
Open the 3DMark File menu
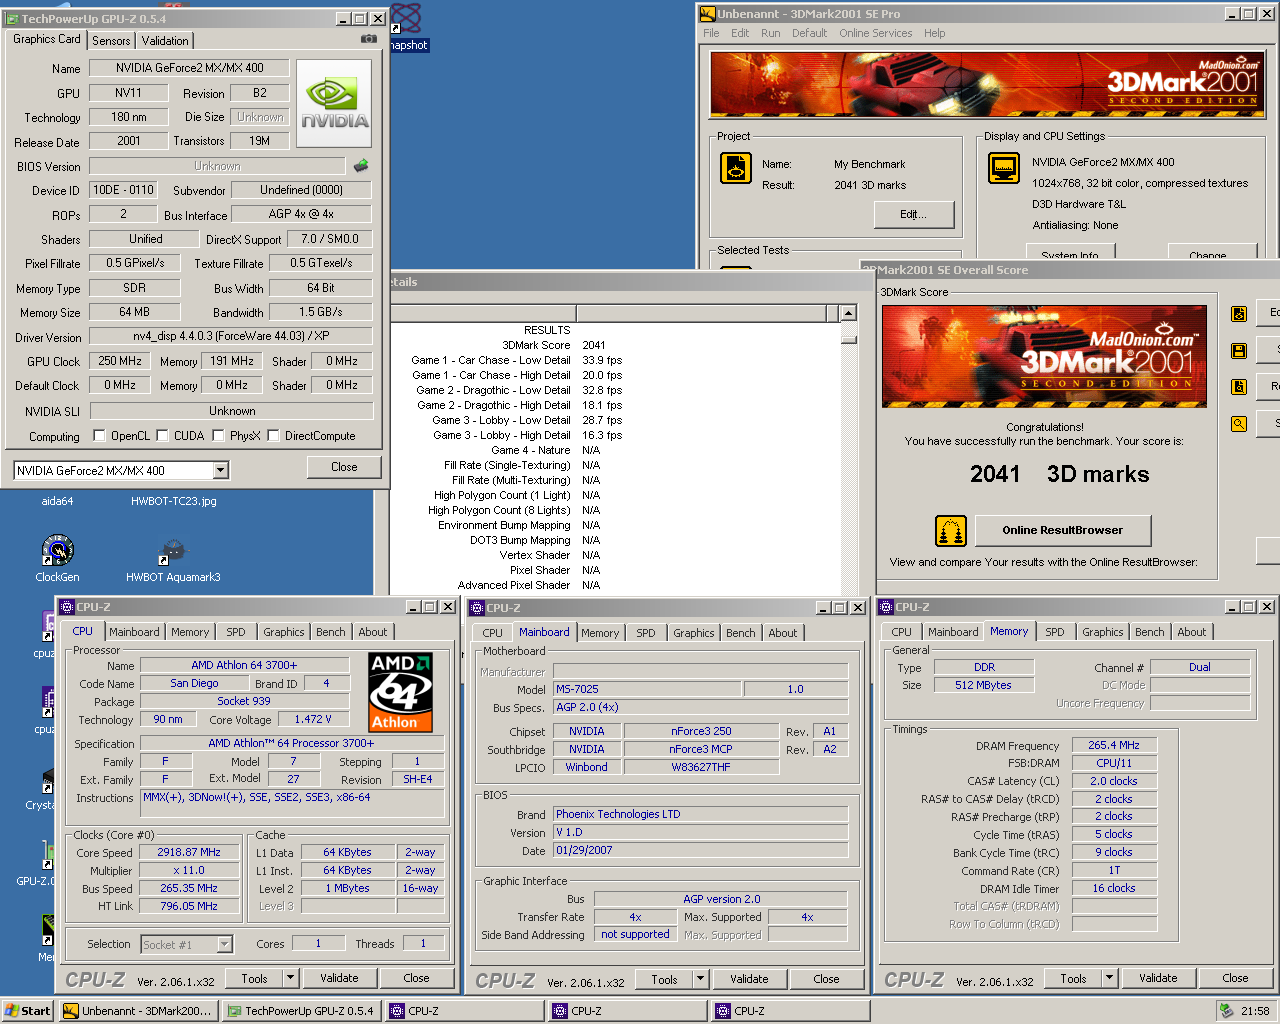[x=711, y=33]
